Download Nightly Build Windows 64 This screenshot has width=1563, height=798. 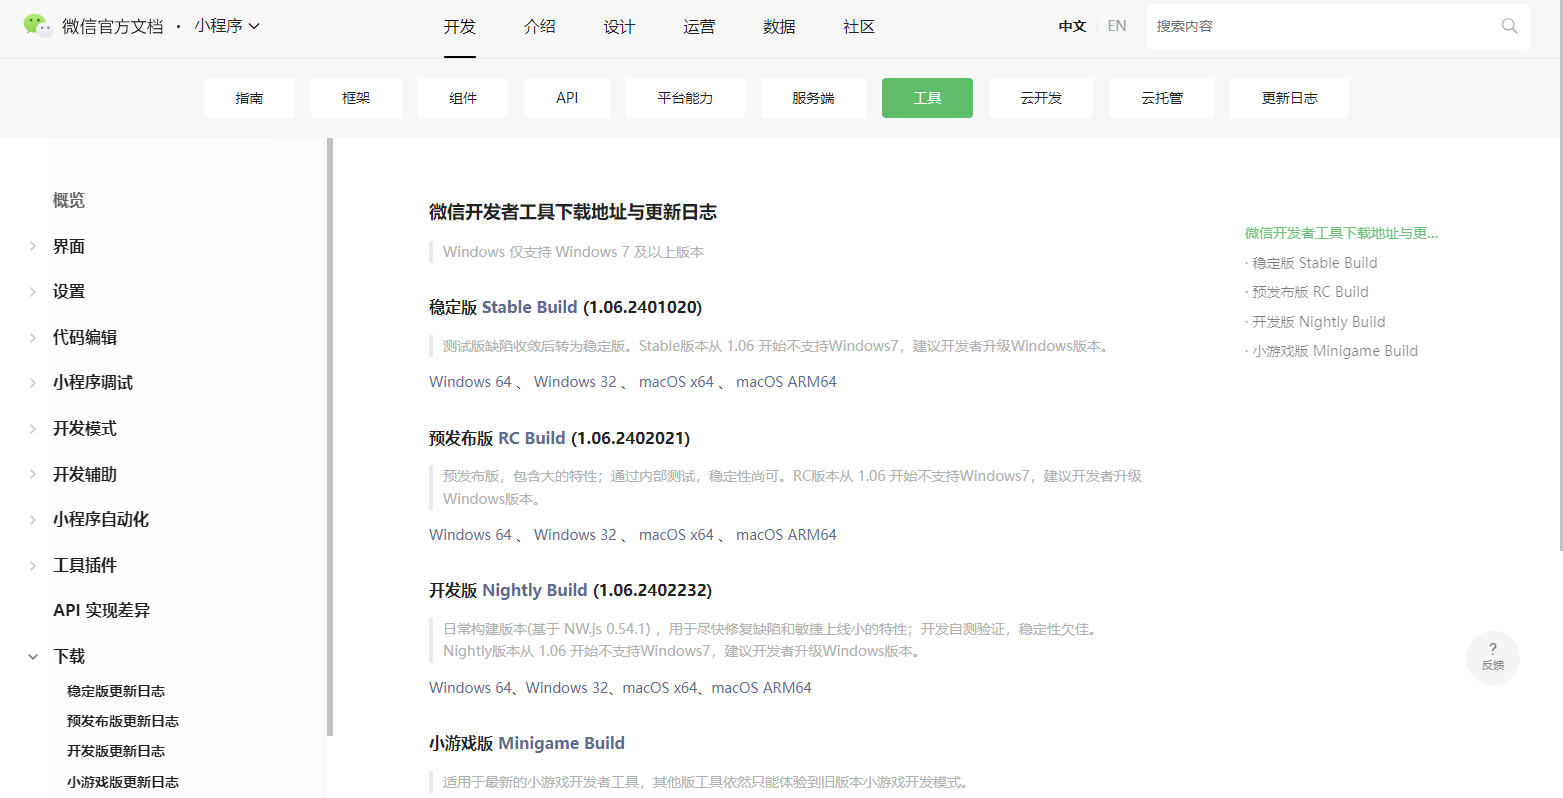click(470, 688)
